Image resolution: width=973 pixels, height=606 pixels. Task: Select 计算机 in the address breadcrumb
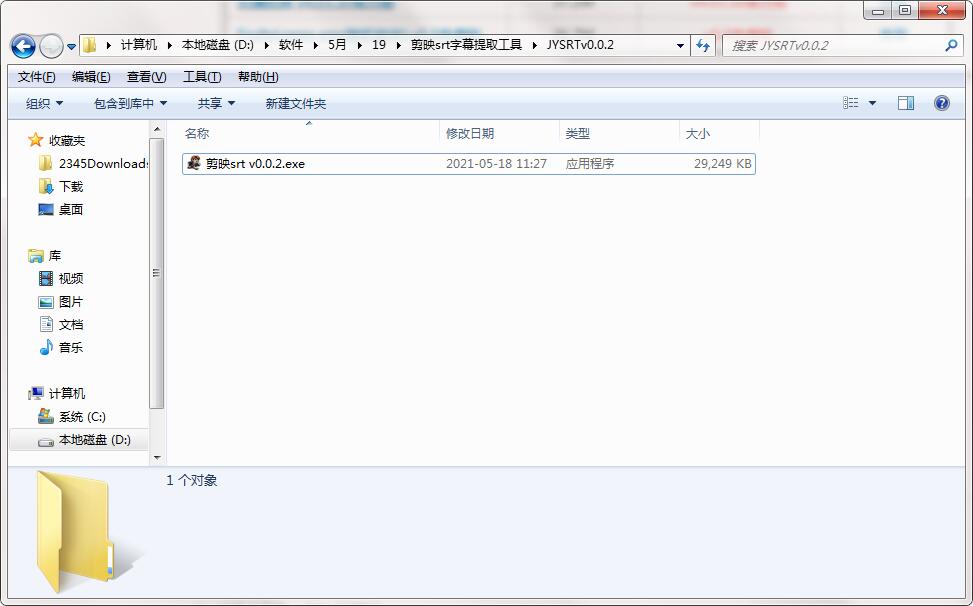138,45
